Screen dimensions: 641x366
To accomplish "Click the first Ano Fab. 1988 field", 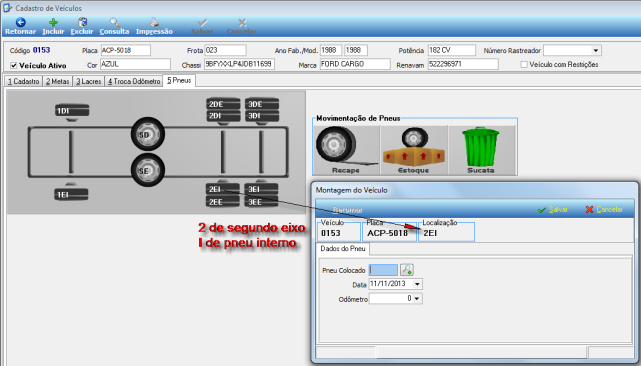I will (331, 50).
